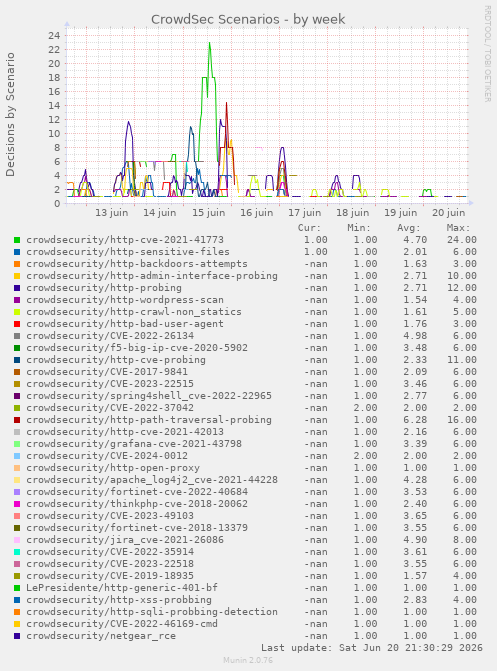This screenshot has height=671, width=497.
Task: Click the Max: column header
Action: [458, 228]
